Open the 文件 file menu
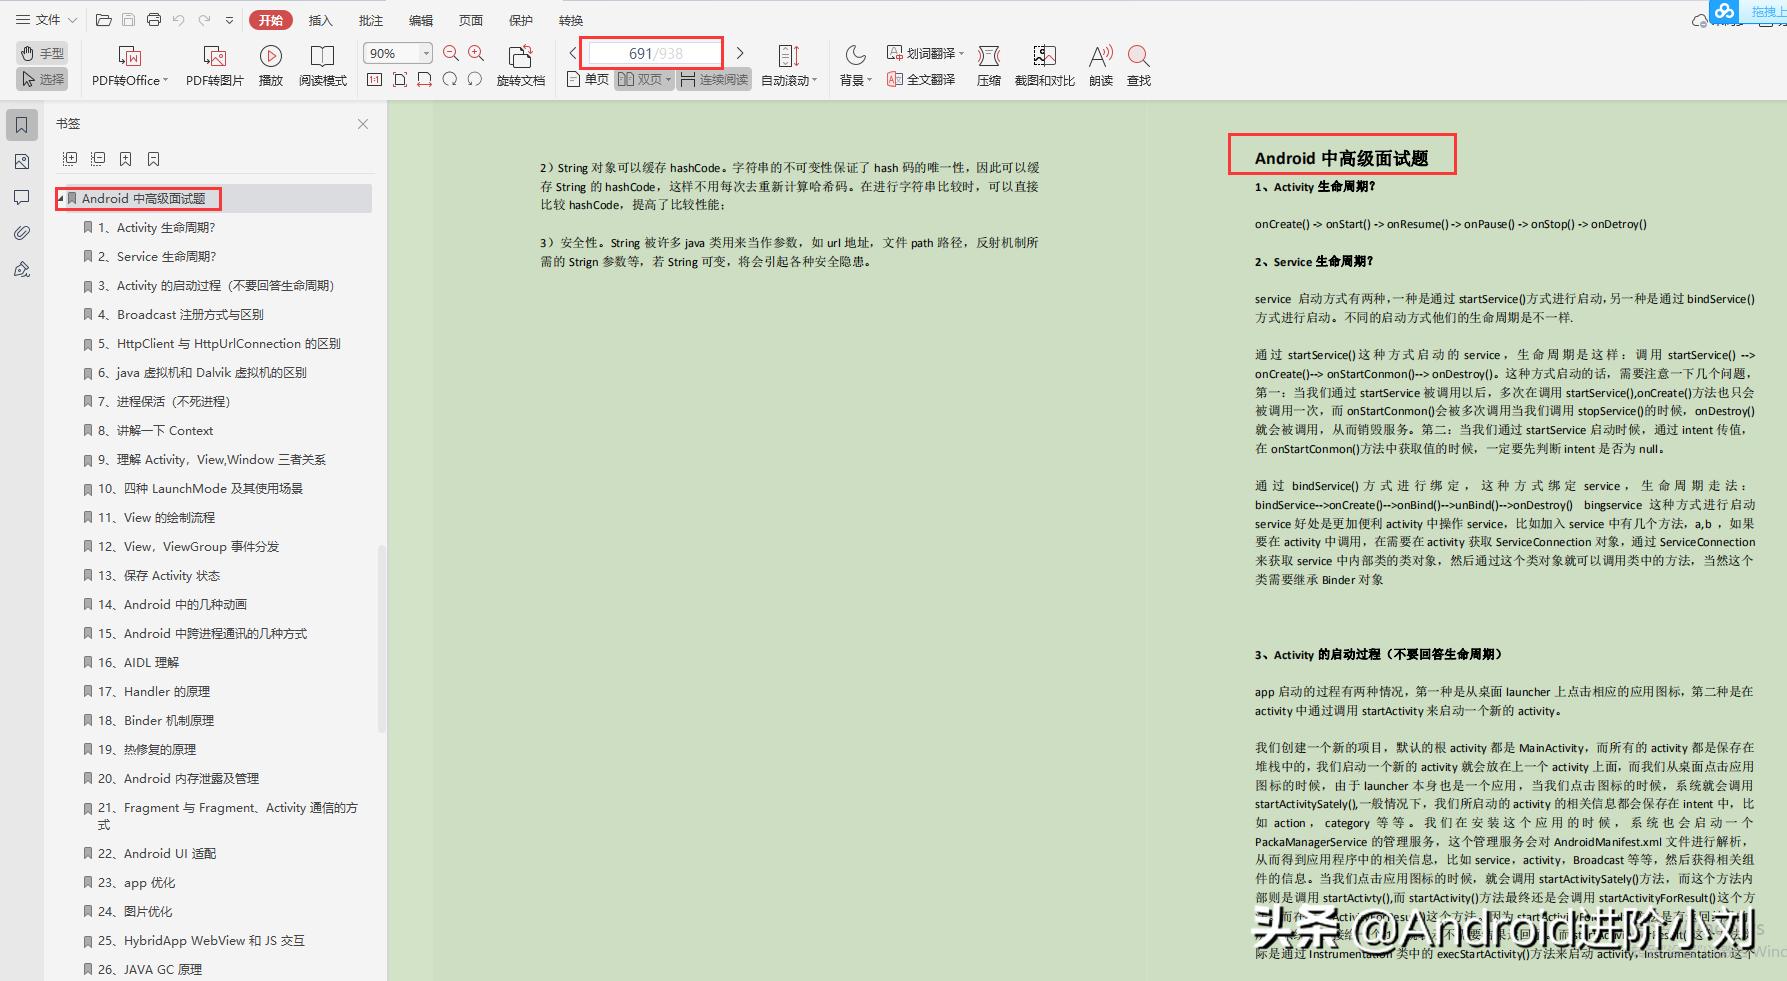1787x981 pixels. coord(44,19)
